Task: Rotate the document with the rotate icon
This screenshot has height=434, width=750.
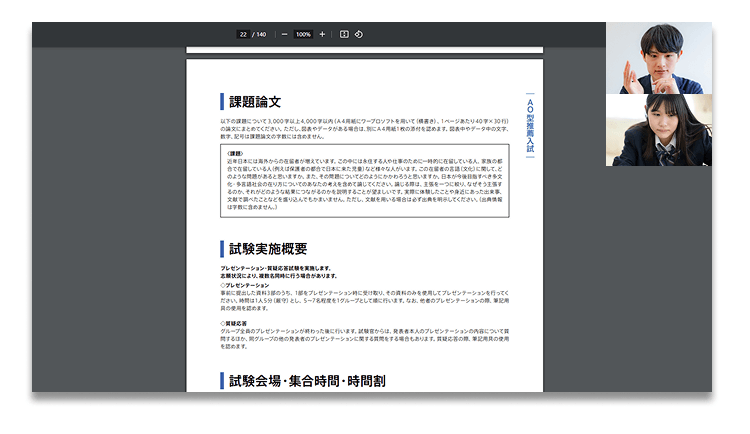Action: coord(359,34)
